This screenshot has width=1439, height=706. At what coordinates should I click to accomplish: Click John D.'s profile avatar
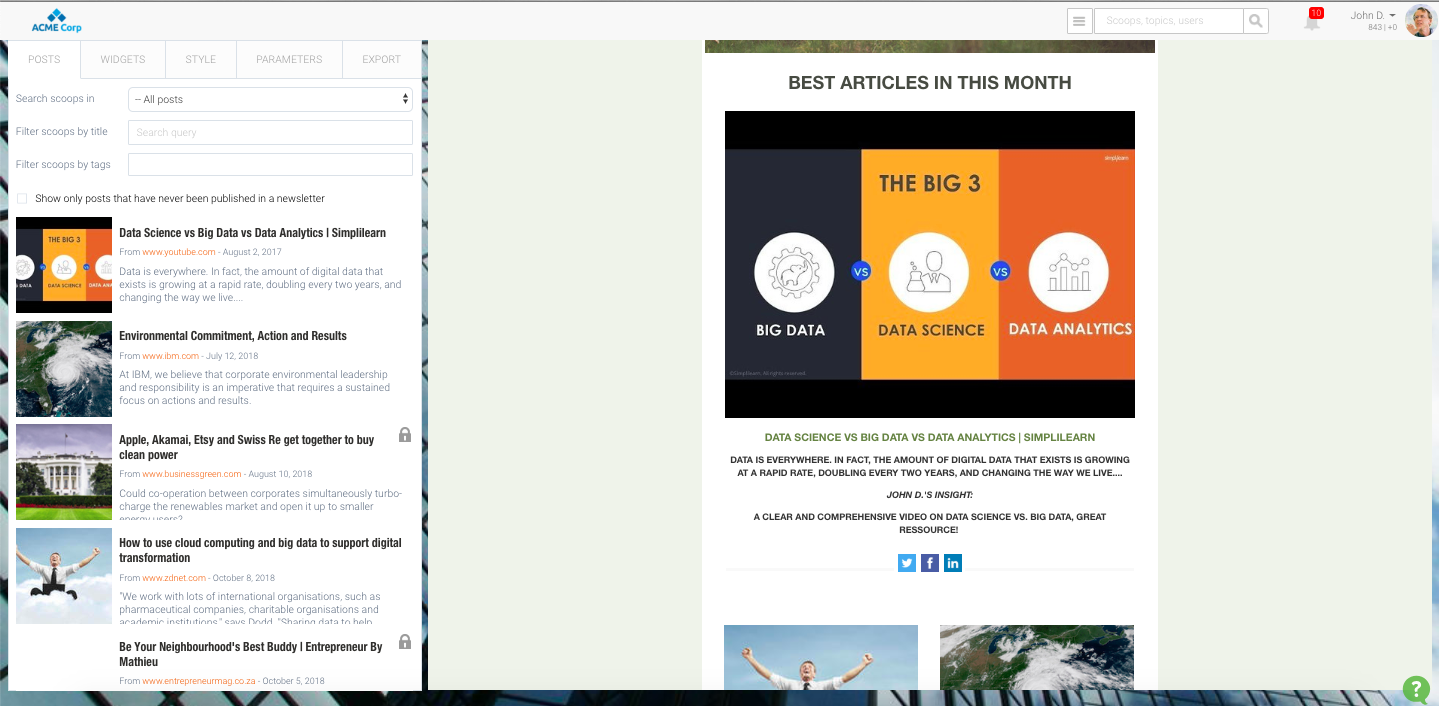pyautogui.click(x=1420, y=20)
